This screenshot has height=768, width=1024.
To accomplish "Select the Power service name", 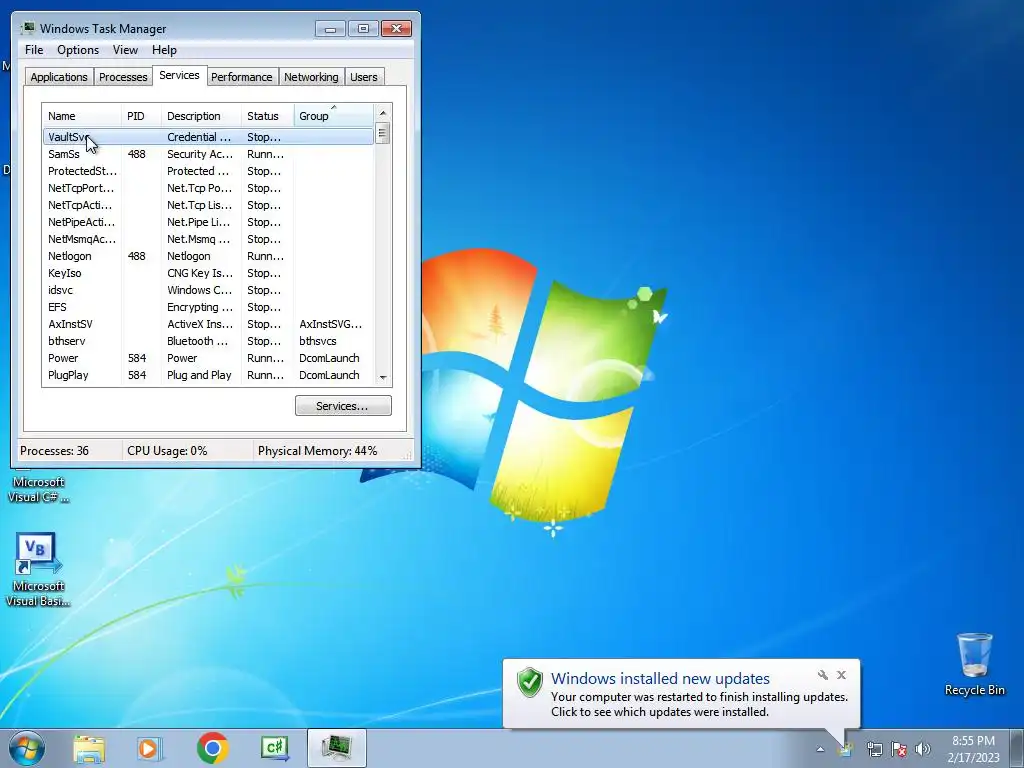I will [63, 358].
